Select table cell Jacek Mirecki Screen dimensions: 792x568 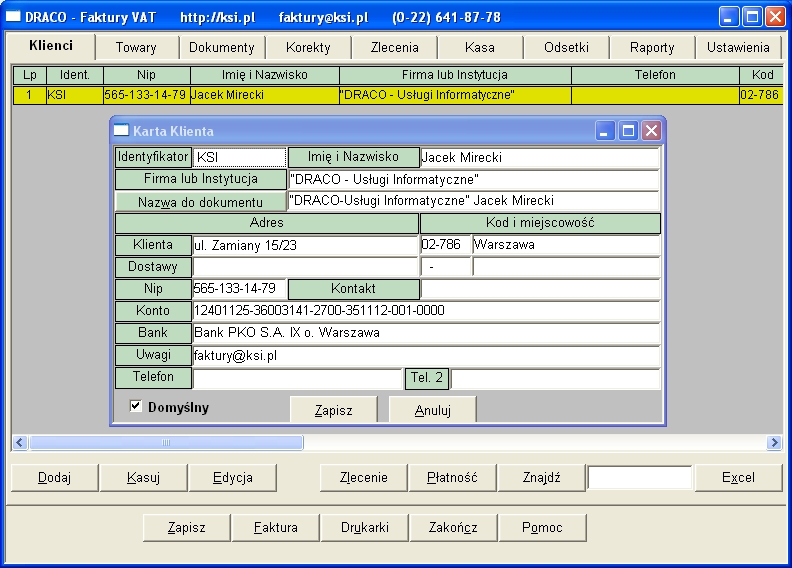(x=265, y=95)
